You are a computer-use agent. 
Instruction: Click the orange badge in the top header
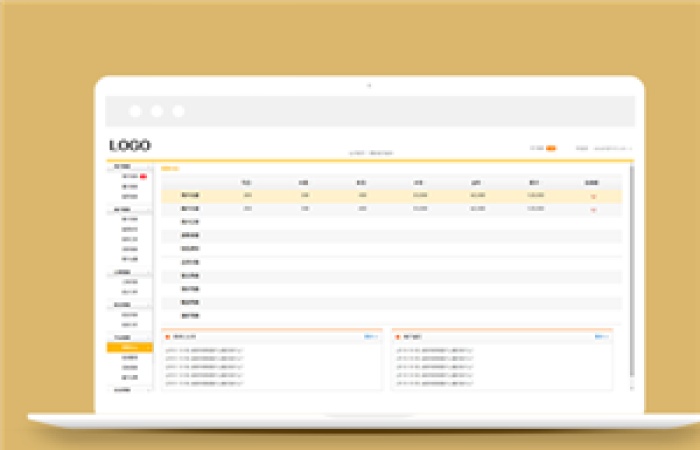pyautogui.click(x=551, y=148)
